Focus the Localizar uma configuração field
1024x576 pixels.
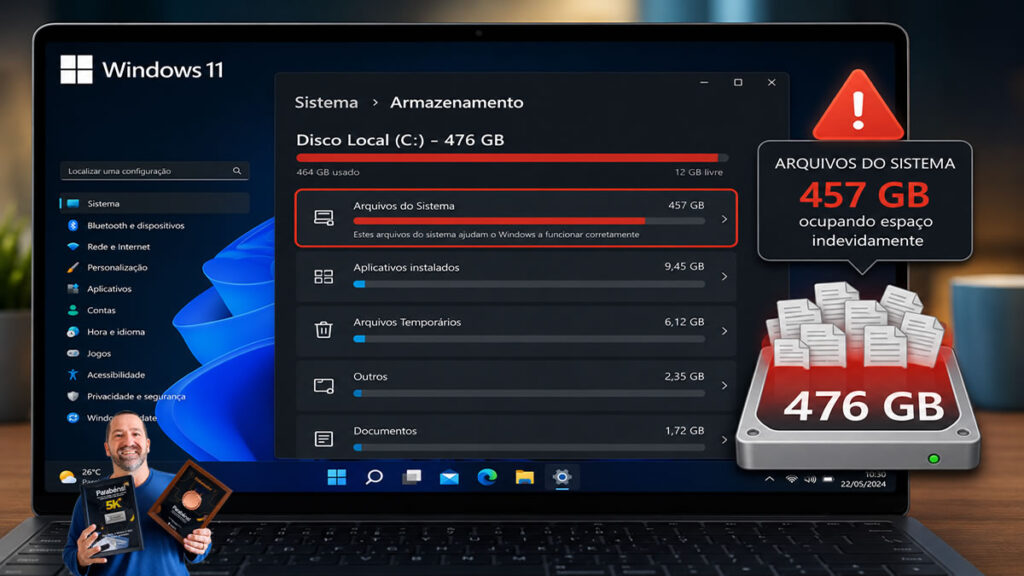(154, 170)
